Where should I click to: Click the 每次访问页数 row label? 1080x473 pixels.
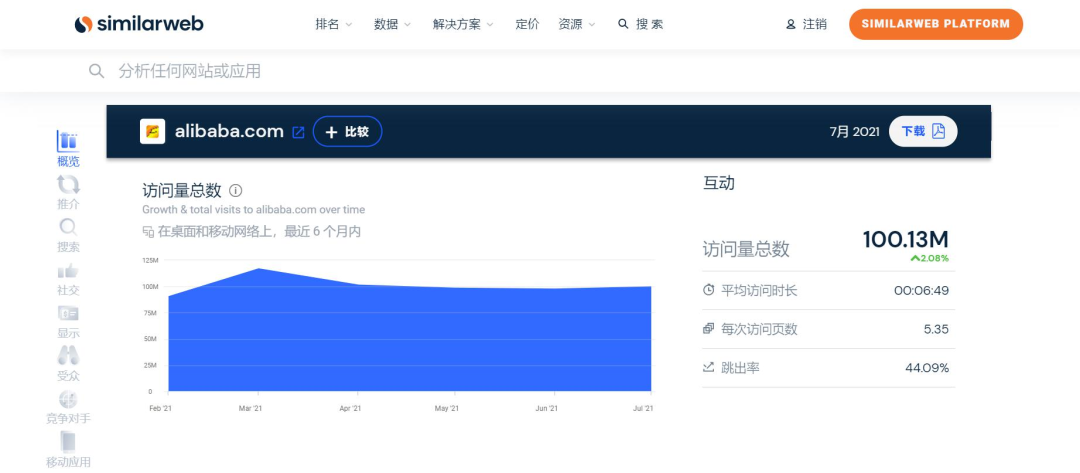[759, 329]
